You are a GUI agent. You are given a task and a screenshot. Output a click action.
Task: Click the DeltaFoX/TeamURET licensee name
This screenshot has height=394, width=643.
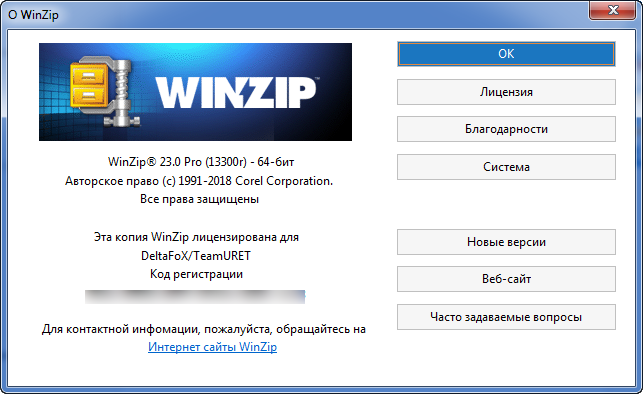click(196, 256)
